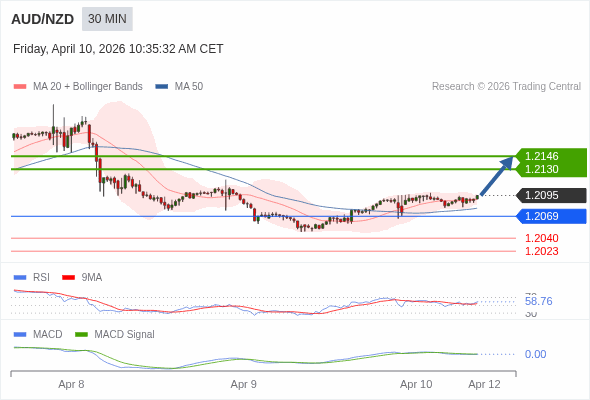Click the MACD legend label
Image resolution: width=590 pixels, height=400 pixels.
(47, 335)
